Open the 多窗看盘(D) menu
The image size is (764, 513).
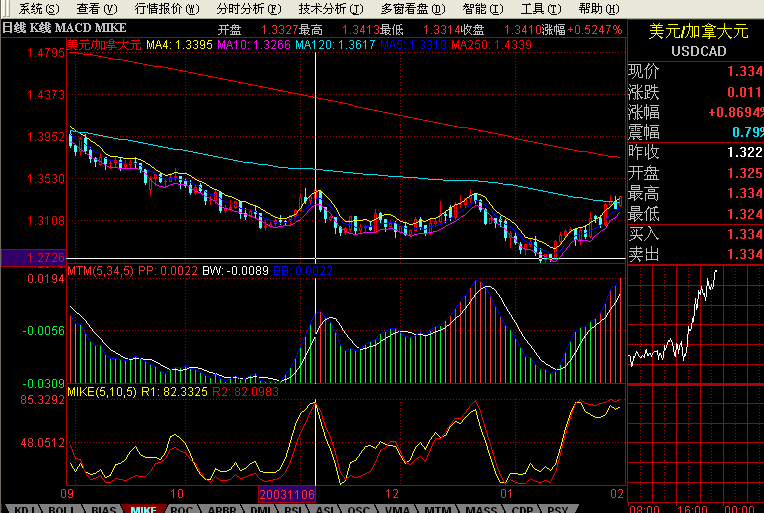(413, 9)
